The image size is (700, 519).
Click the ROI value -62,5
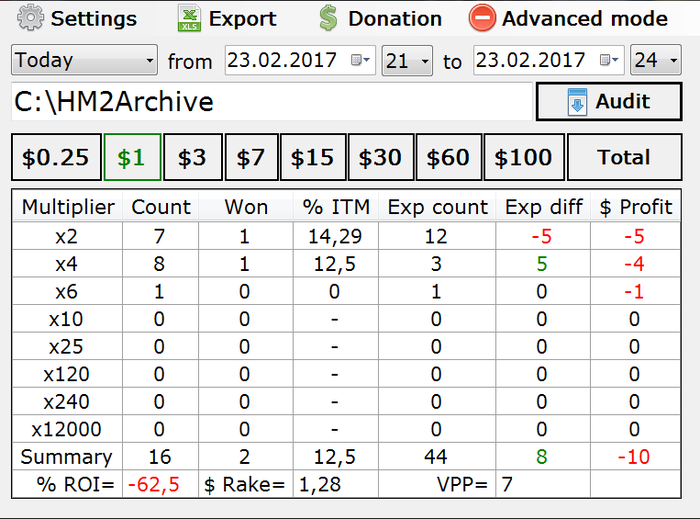pyautogui.click(x=154, y=485)
